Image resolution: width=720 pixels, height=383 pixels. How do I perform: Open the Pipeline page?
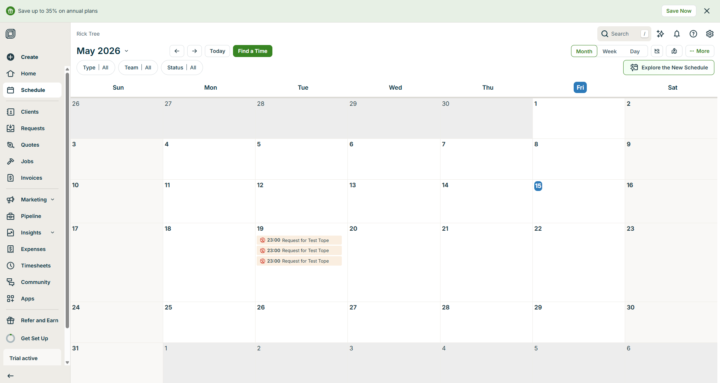[x=32, y=216]
